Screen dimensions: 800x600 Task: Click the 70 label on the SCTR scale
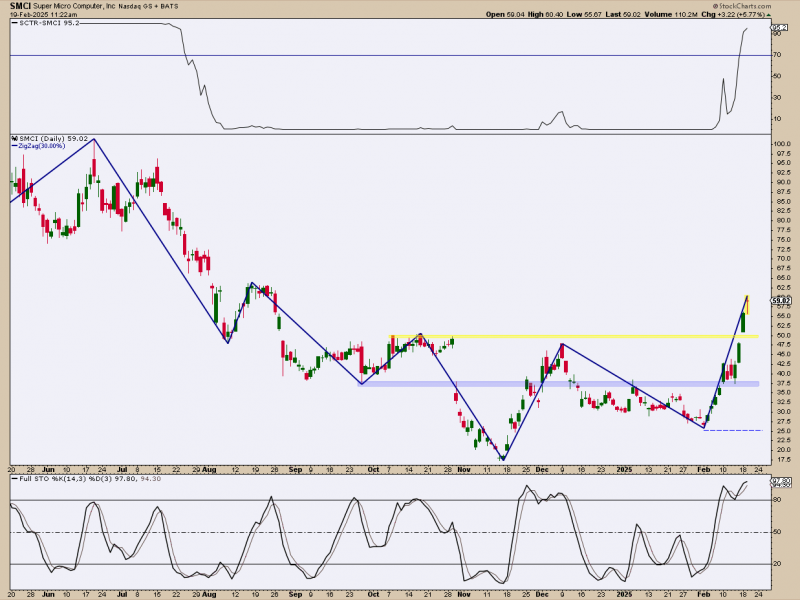click(x=777, y=55)
